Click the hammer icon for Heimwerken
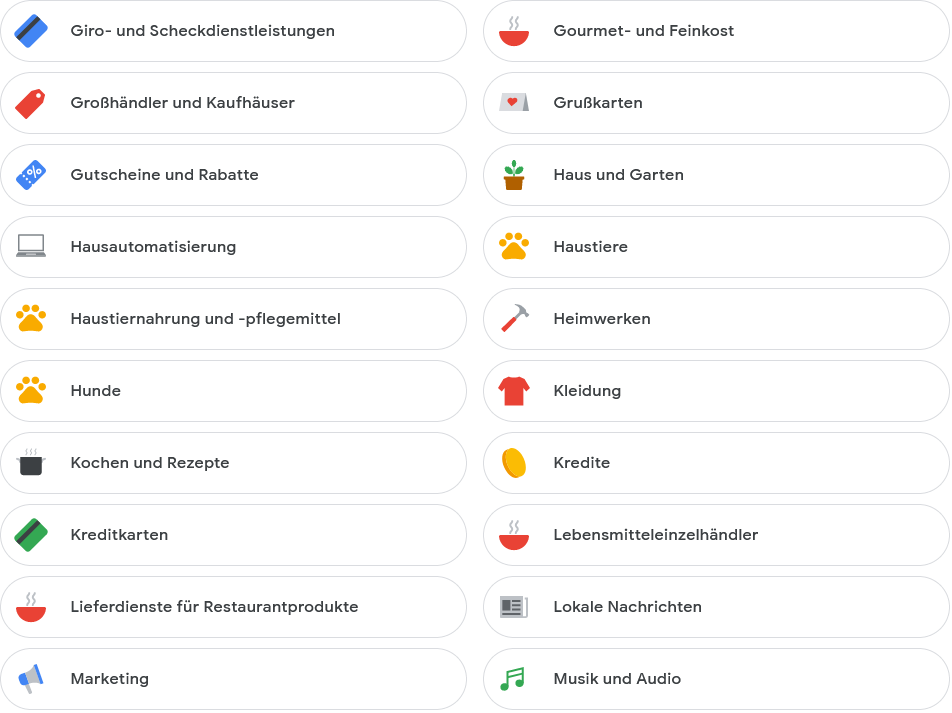The width and height of the screenshot is (952, 713). pyautogui.click(x=515, y=318)
